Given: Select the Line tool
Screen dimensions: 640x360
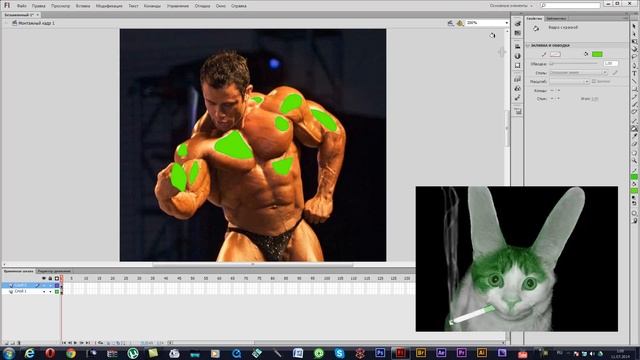Looking at the screenshot, I should (x=635, y=81).
